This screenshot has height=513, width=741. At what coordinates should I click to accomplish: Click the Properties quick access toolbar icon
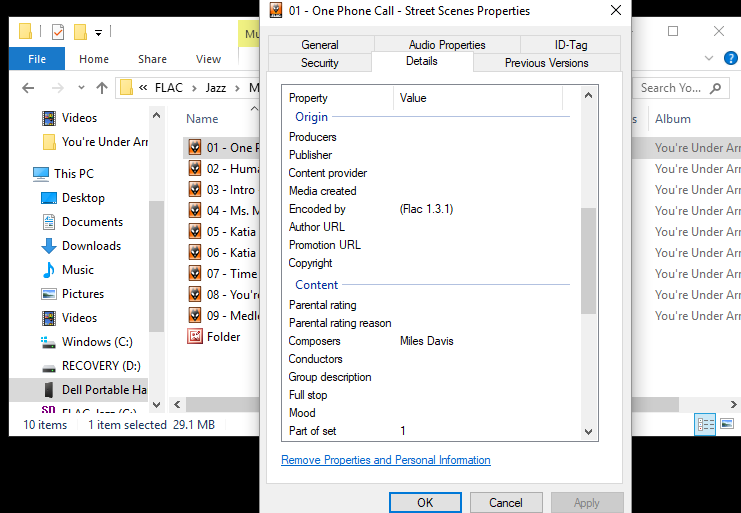click(57, 32)
